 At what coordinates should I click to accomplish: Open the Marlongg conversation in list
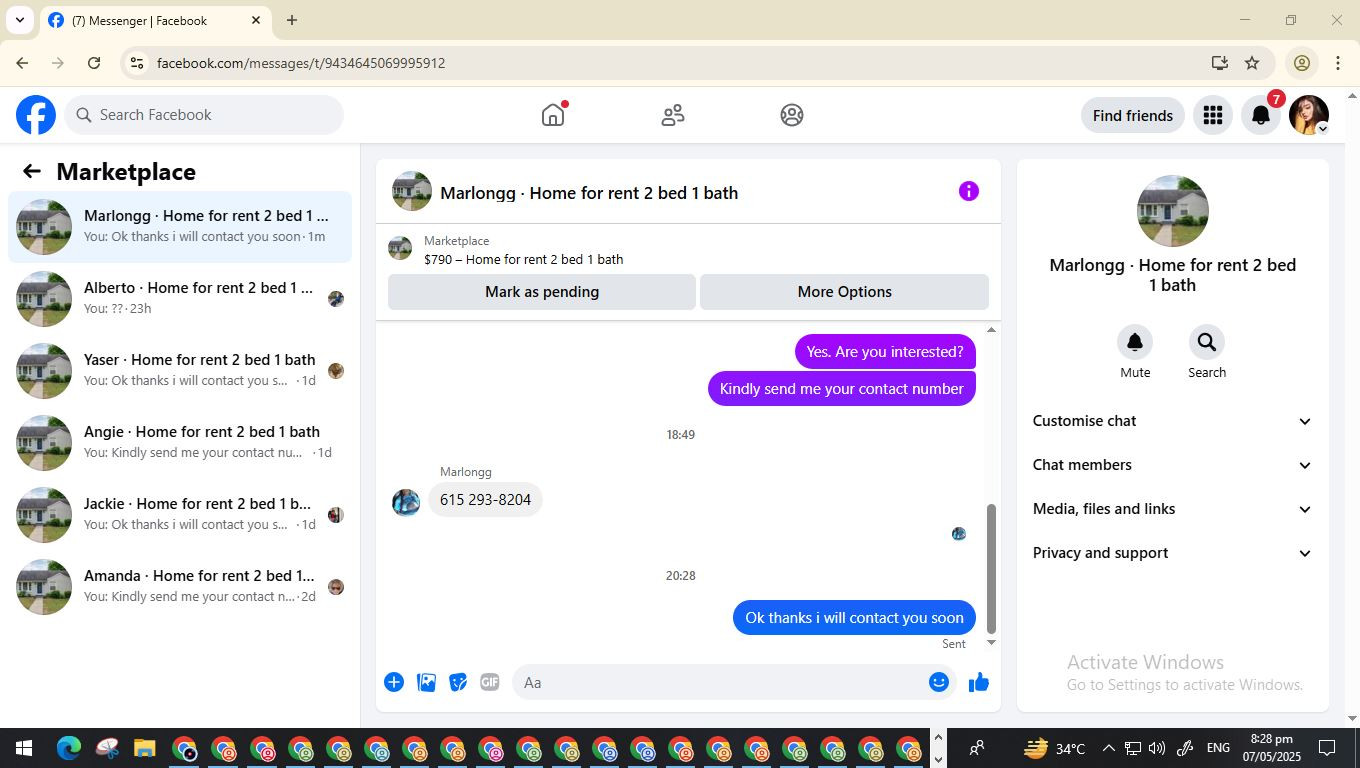pyautogui.click(x=180, y=227)
